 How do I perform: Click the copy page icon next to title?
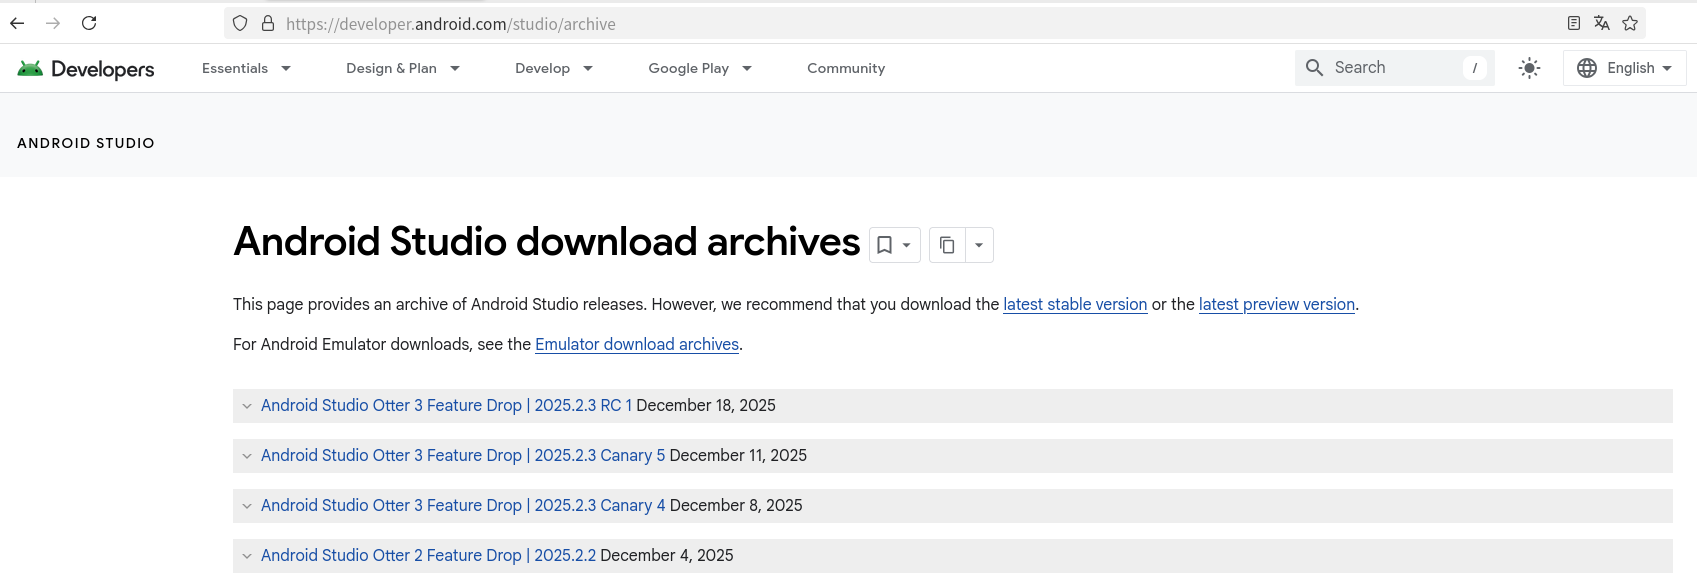[947, 245]
